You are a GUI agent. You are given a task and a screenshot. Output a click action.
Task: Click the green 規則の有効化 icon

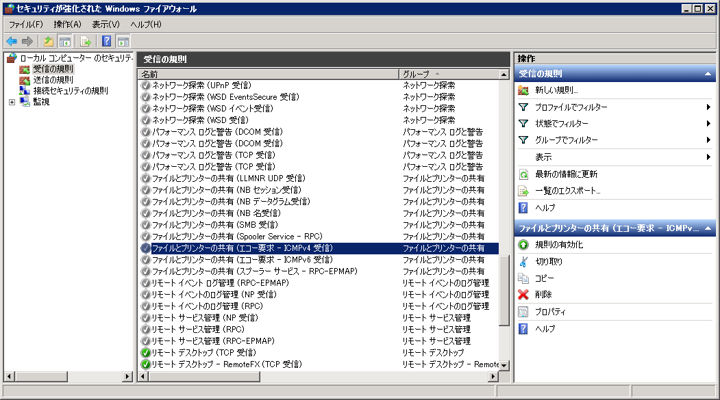(x=523, y=244)
